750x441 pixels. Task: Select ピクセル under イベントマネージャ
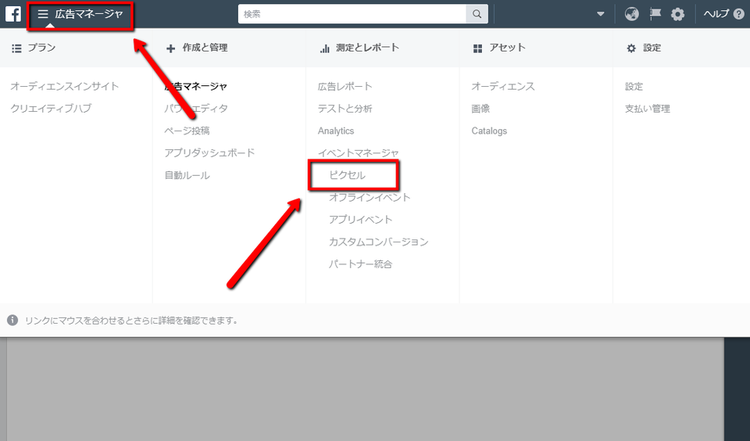click(347, 175)
